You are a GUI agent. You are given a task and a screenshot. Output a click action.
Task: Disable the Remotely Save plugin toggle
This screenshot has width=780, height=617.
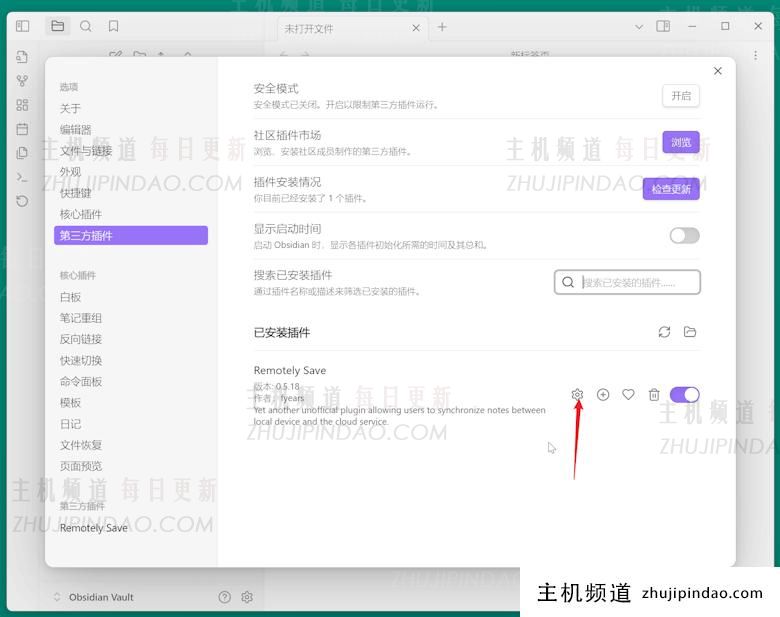684,395
